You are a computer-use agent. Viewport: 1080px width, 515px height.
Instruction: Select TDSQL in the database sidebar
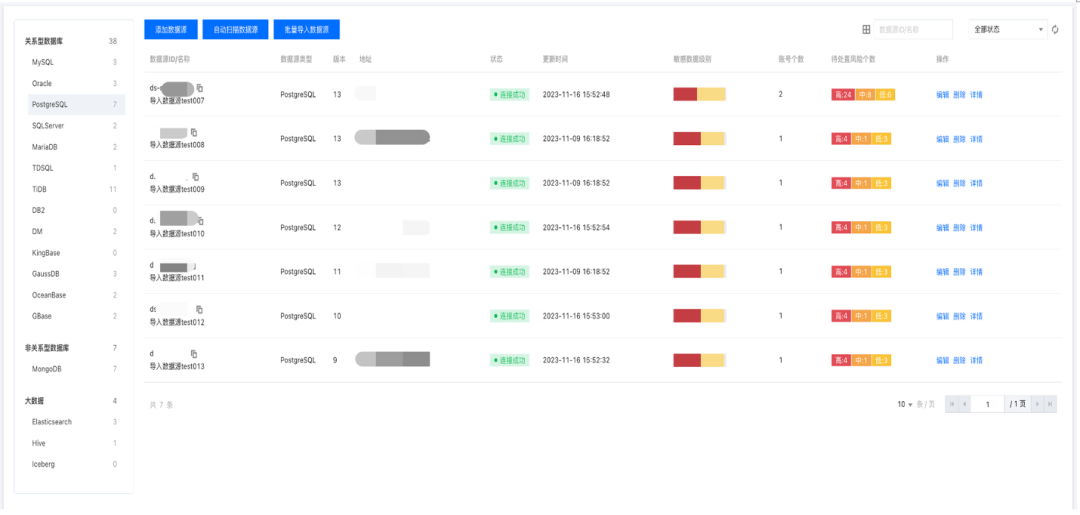pos(76,168)
